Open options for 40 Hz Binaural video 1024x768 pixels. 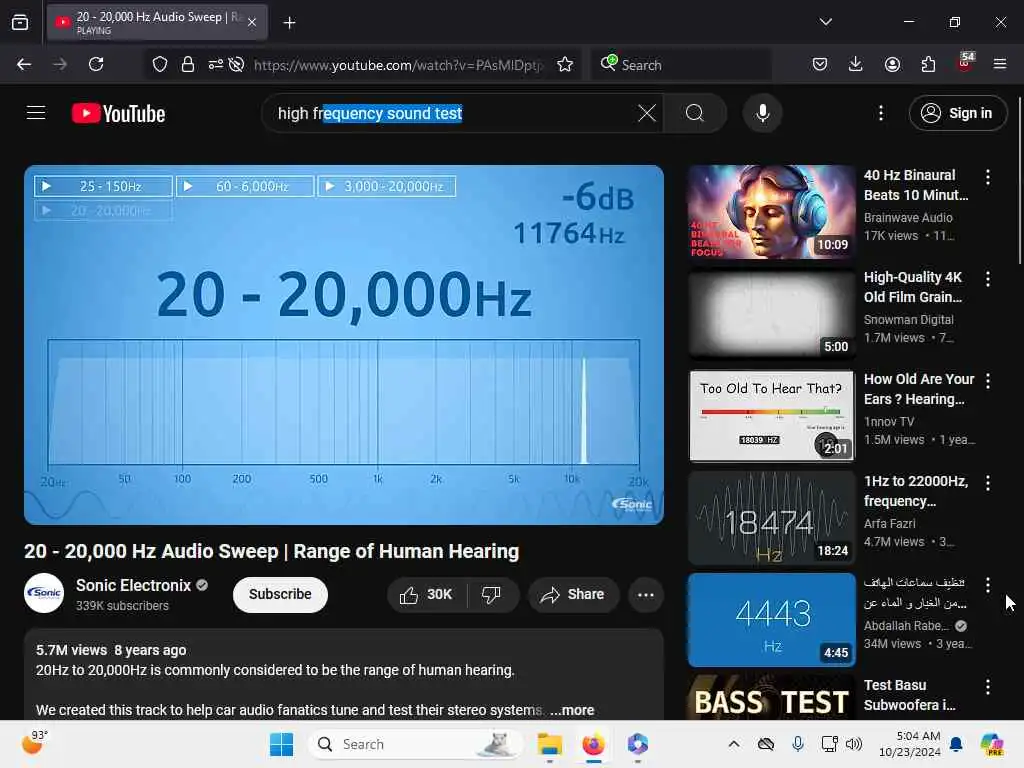pyautogui.click(x=987, y=176)
